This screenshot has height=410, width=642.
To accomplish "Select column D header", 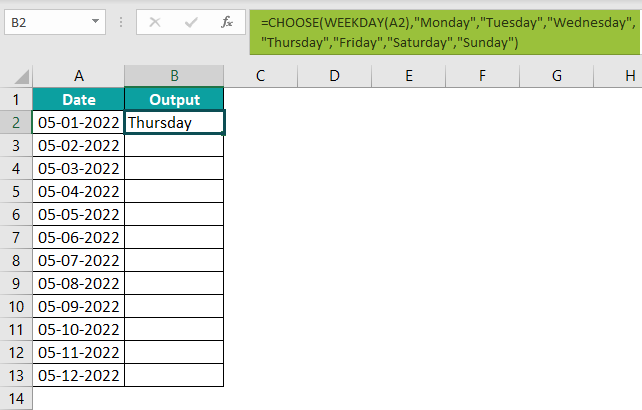I will click(335, 76).
